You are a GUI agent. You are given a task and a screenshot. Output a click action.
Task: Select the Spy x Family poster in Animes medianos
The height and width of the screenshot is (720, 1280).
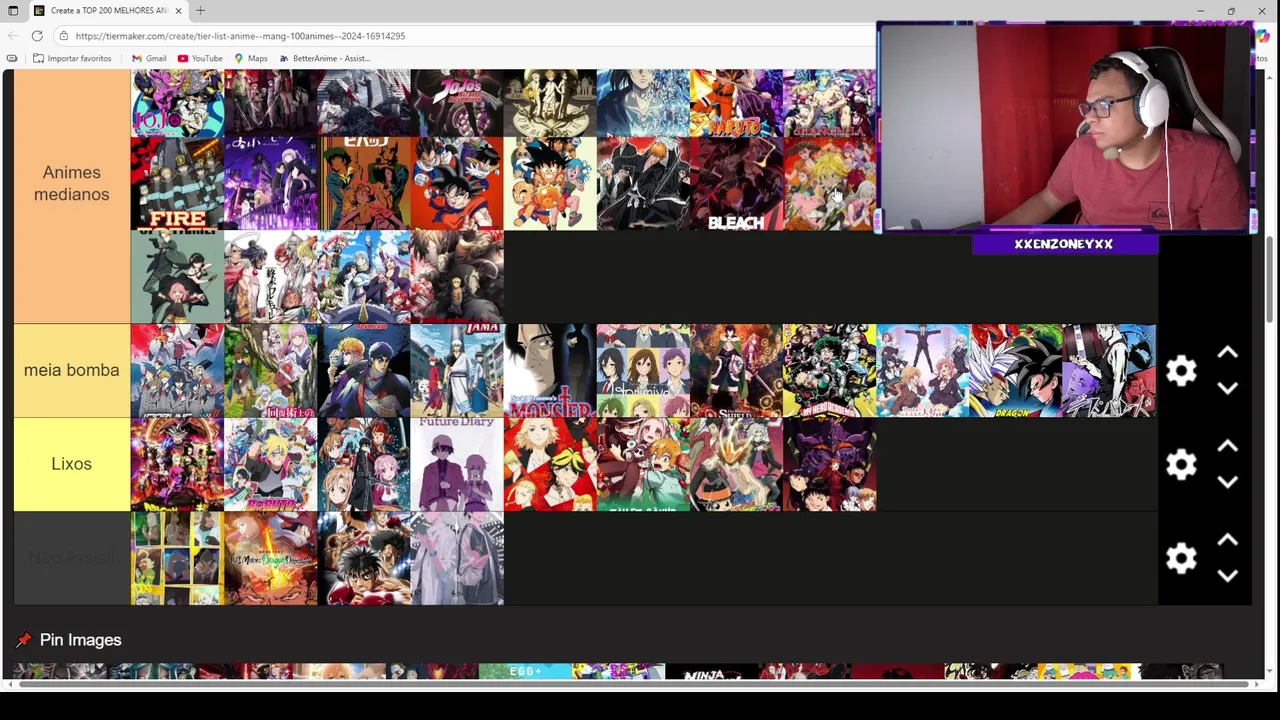point(177,277)
